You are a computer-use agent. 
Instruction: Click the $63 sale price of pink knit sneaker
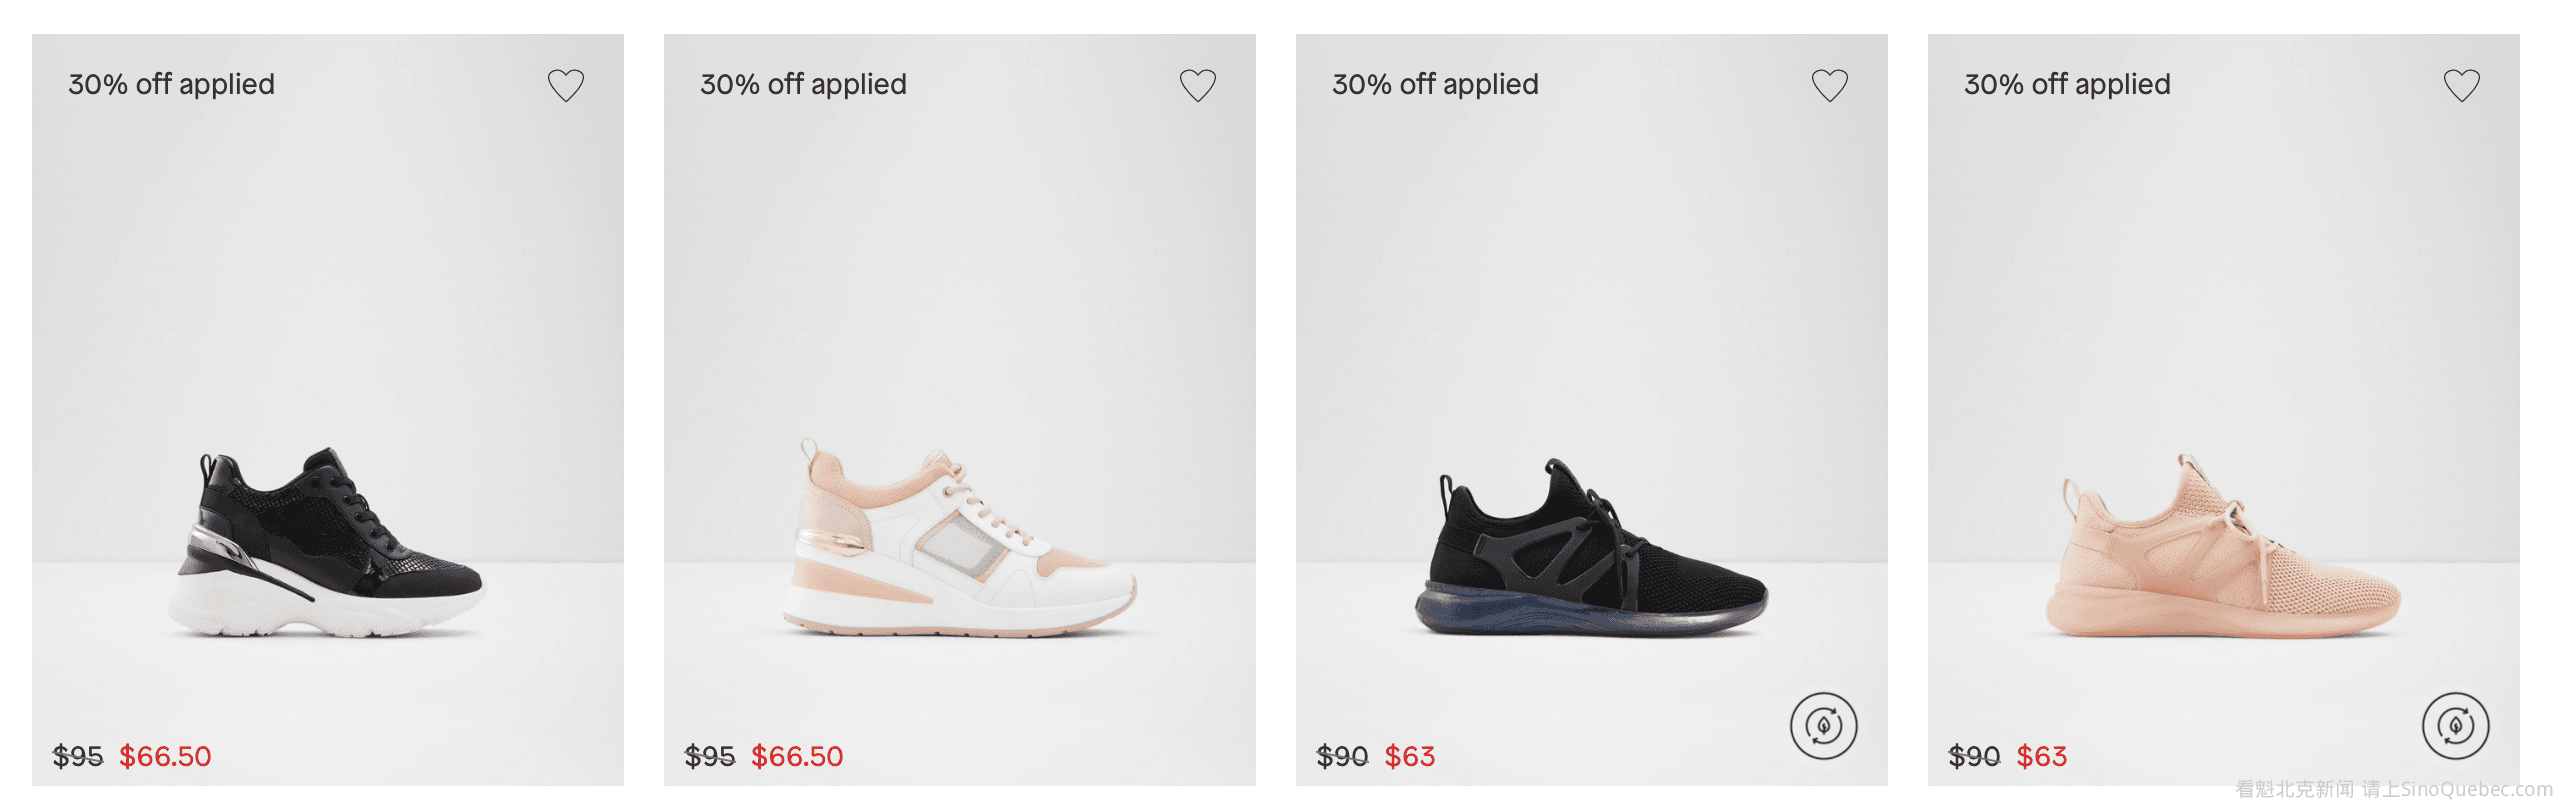[2041, 756]
